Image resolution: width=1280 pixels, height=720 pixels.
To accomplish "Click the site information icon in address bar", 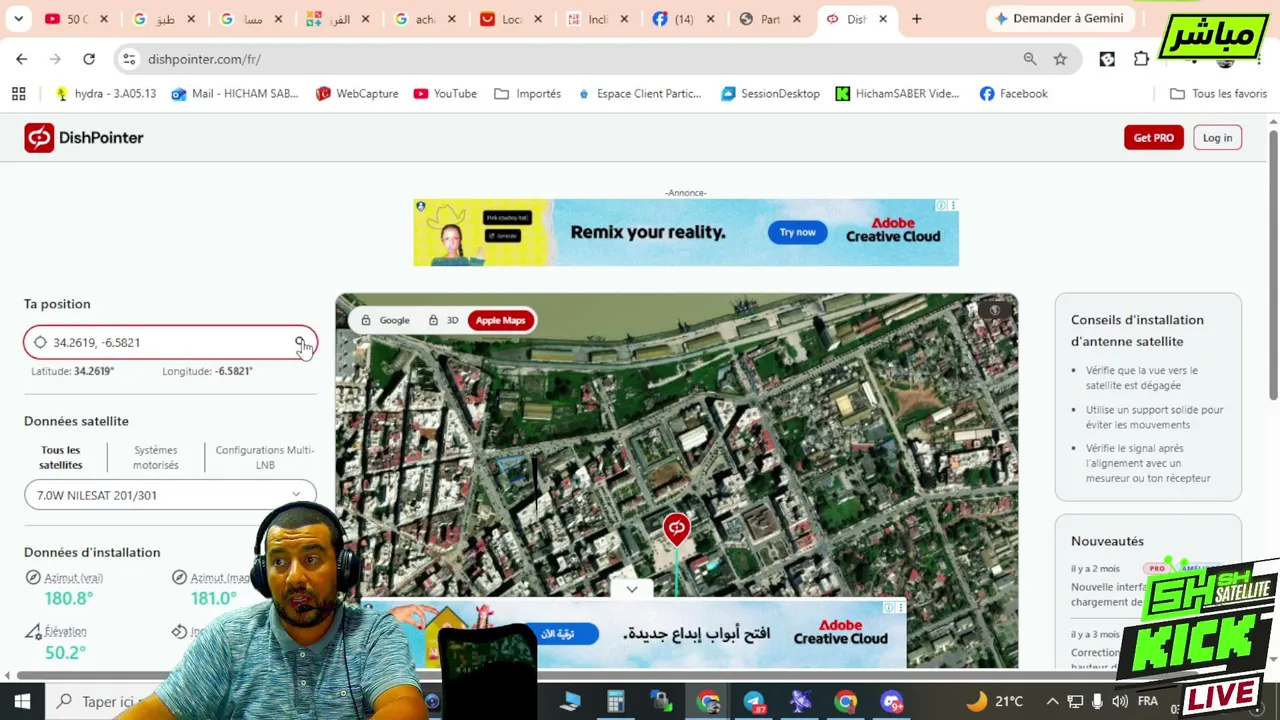I will 129,59.
